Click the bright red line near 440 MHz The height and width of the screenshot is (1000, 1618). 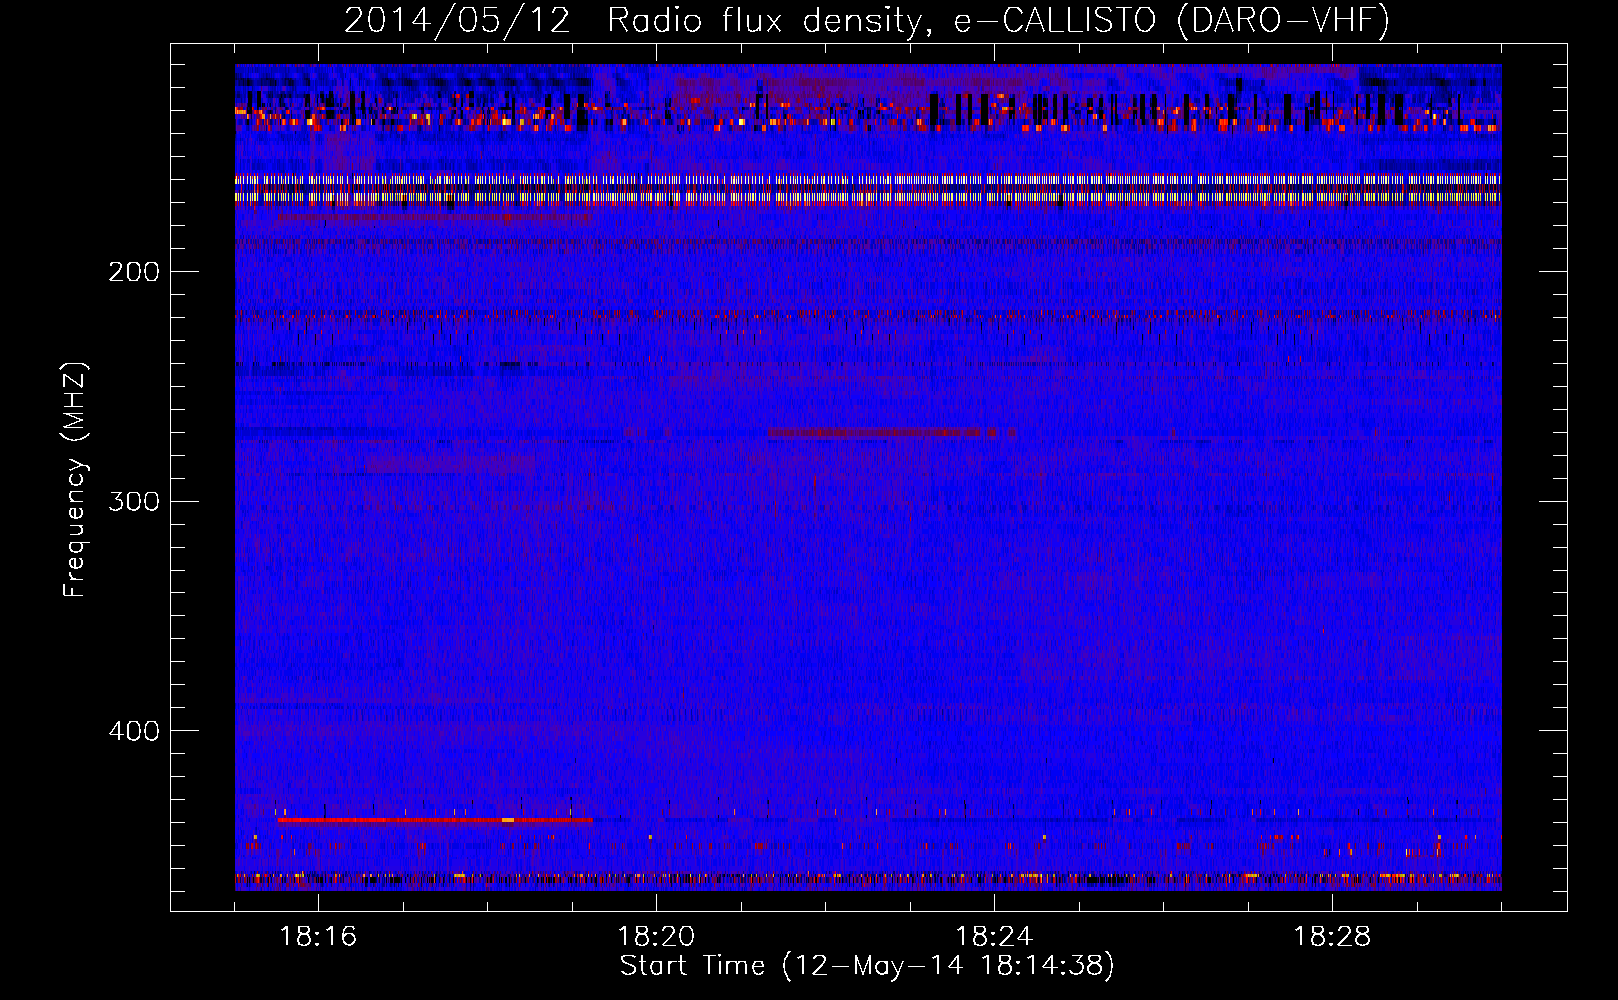coord(400,820)
